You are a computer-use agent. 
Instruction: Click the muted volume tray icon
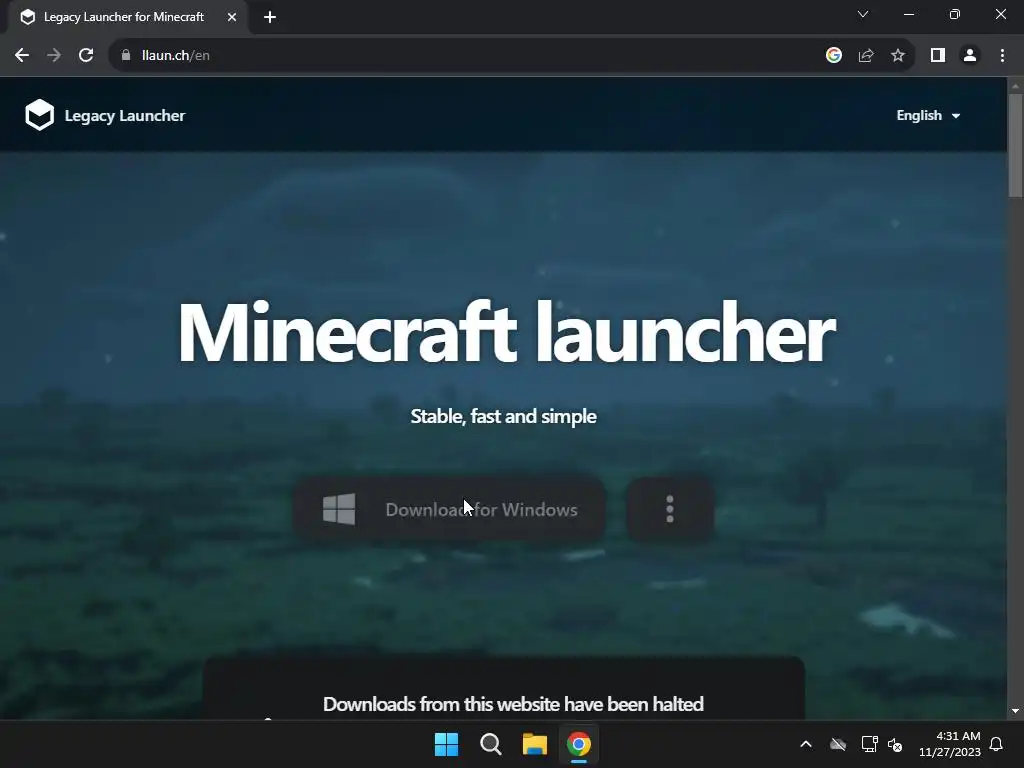(x=895, y=744)
